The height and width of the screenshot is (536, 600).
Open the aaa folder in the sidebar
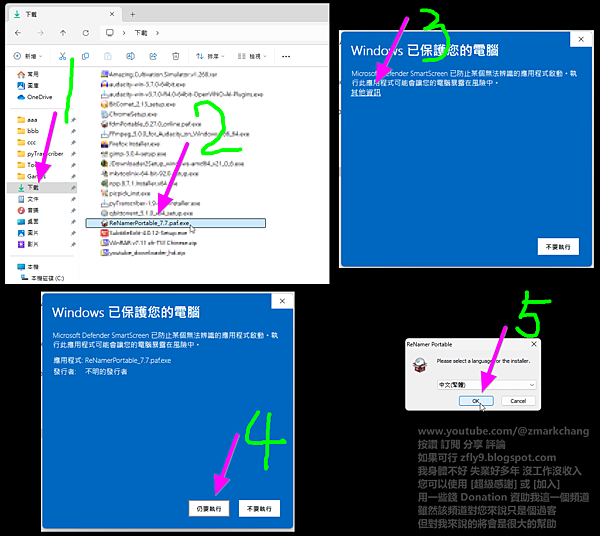[27, 120]
